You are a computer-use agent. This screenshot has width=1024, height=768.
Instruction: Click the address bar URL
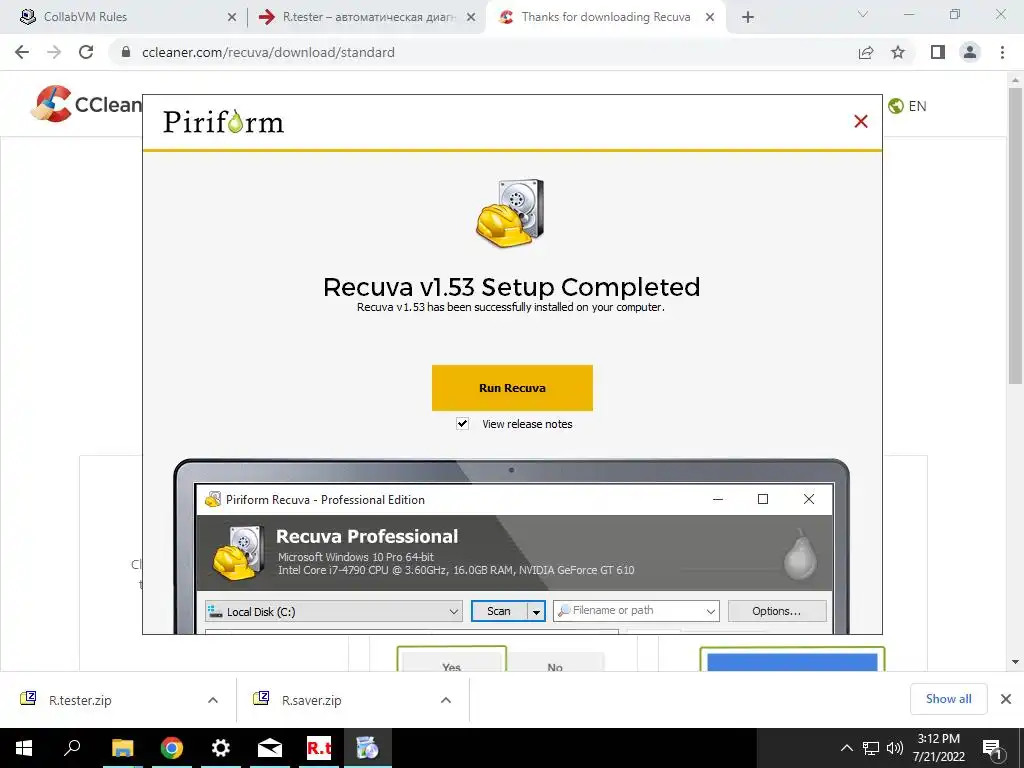268,52
